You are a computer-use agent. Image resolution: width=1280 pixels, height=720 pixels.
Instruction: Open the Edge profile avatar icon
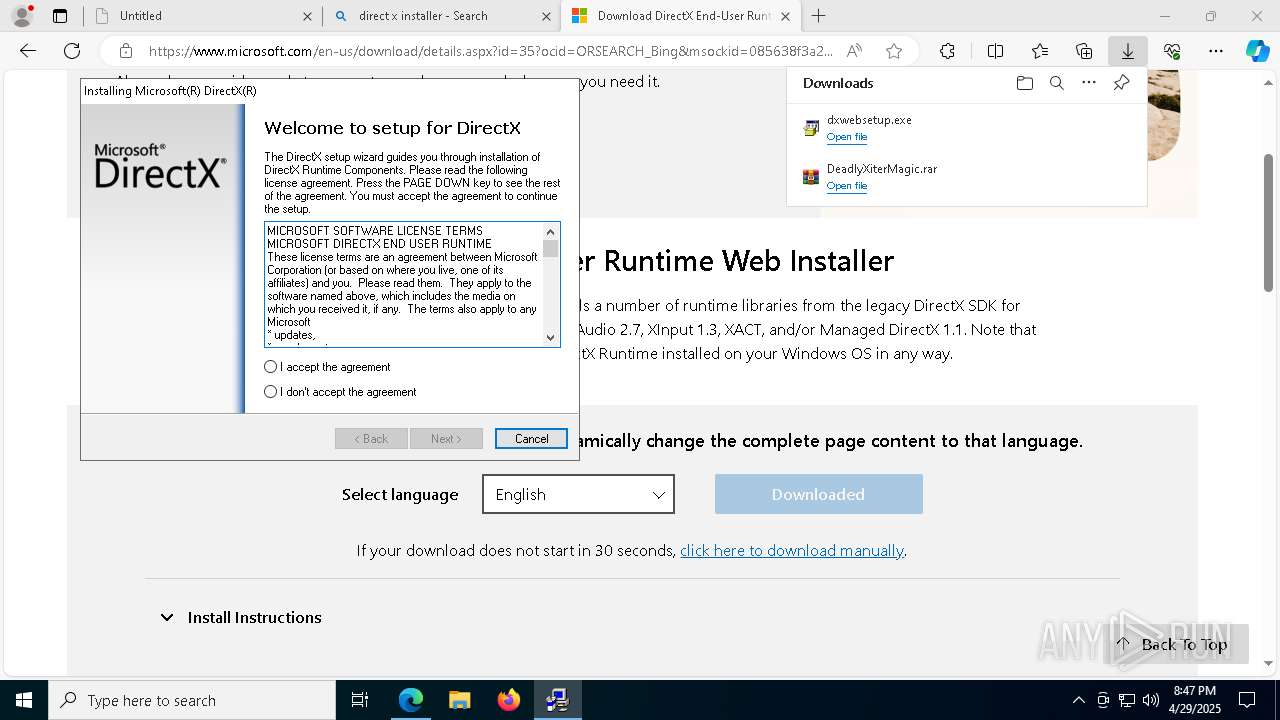pyautogui.click(x=21, y=16)
